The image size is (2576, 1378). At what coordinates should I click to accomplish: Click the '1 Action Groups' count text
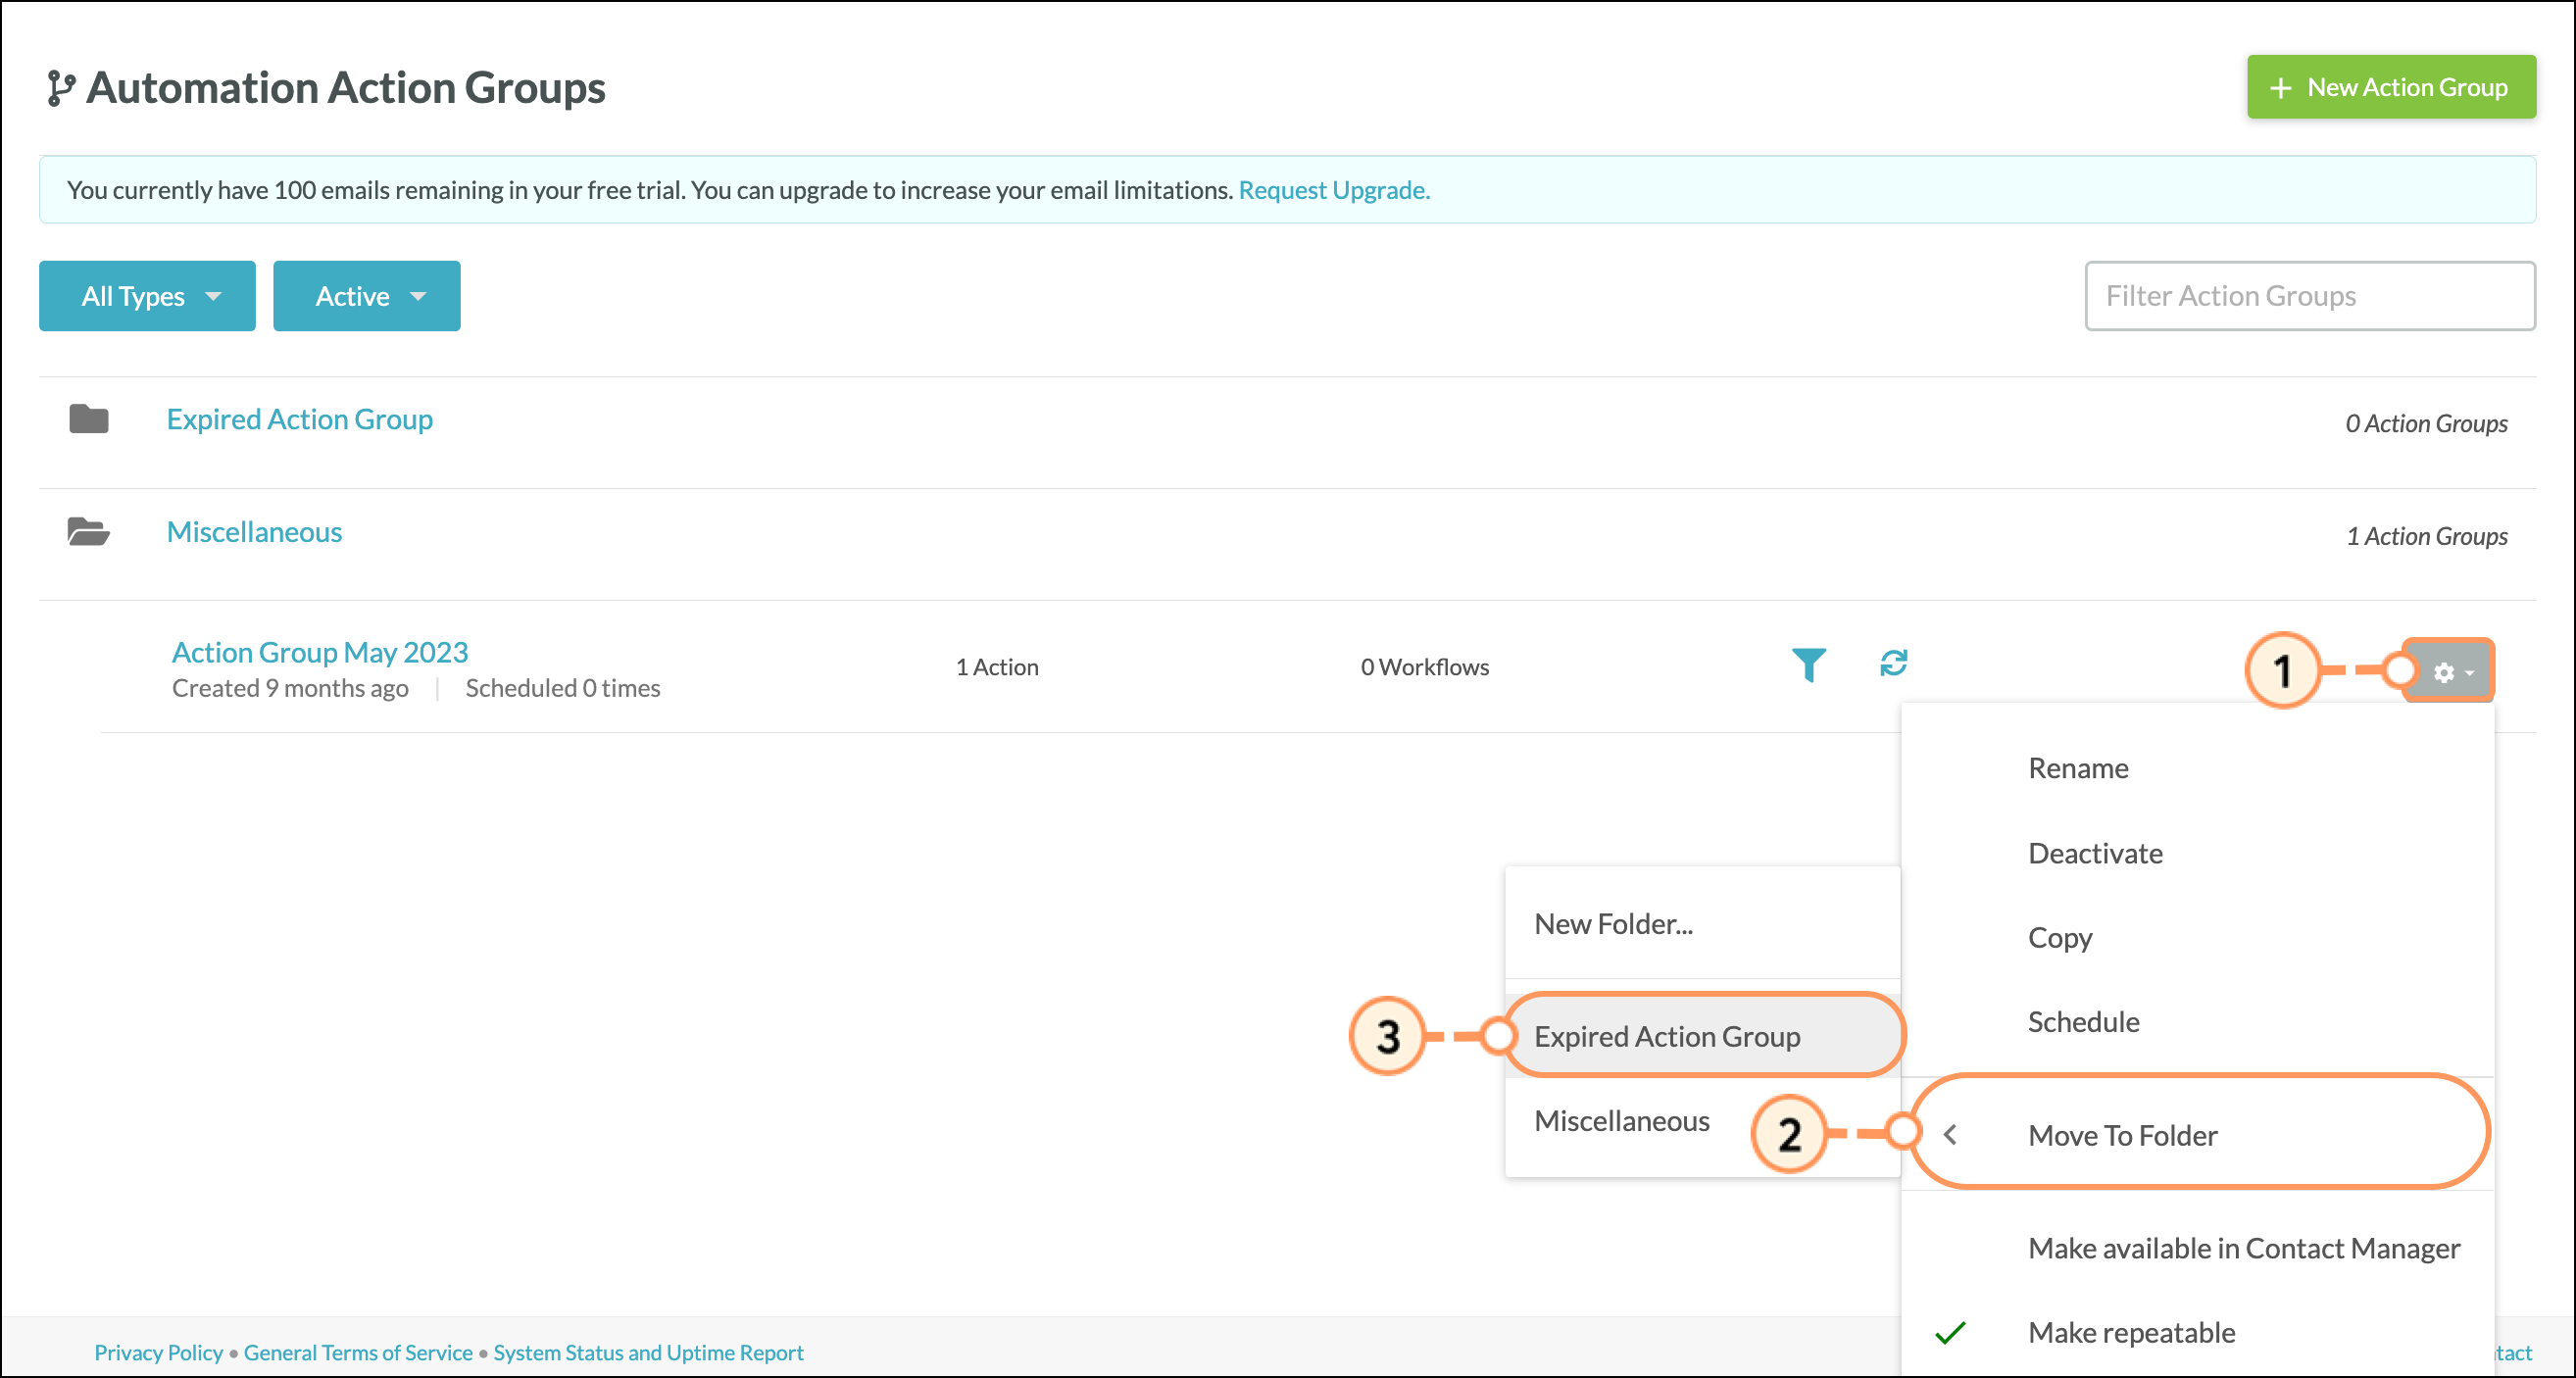(x=2427, y=536)
